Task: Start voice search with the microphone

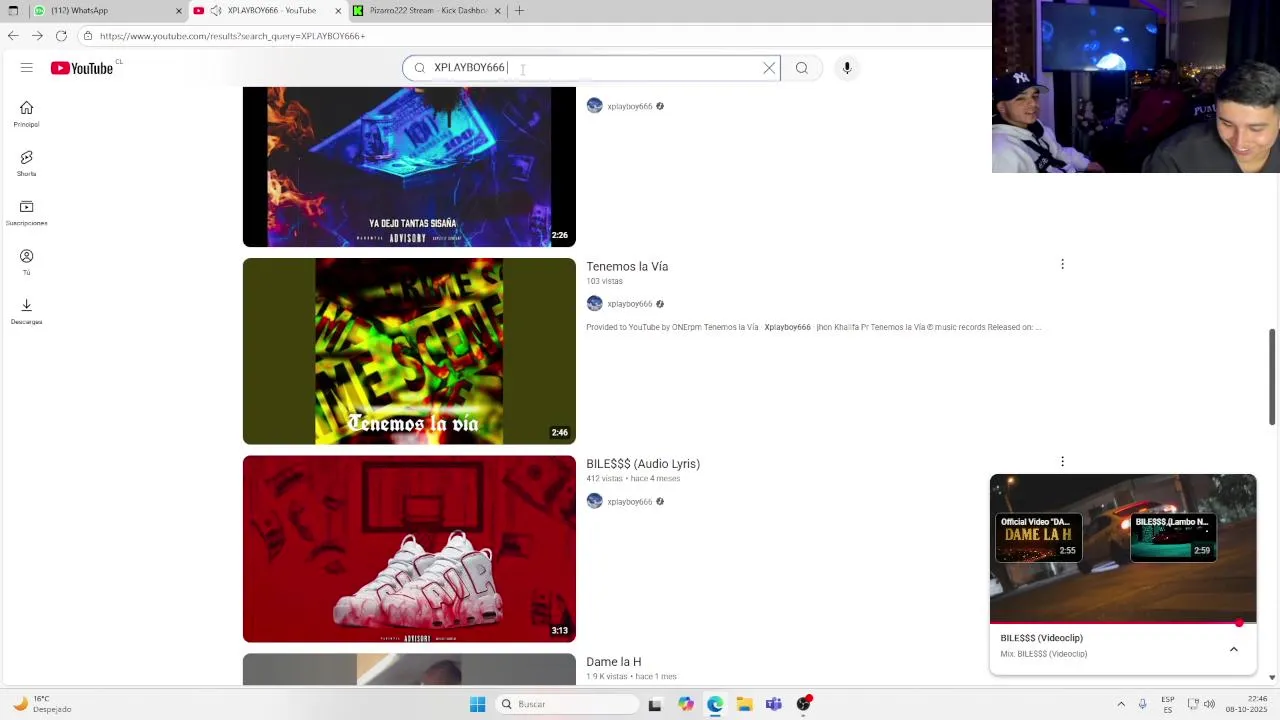Action: click(847, 68)
